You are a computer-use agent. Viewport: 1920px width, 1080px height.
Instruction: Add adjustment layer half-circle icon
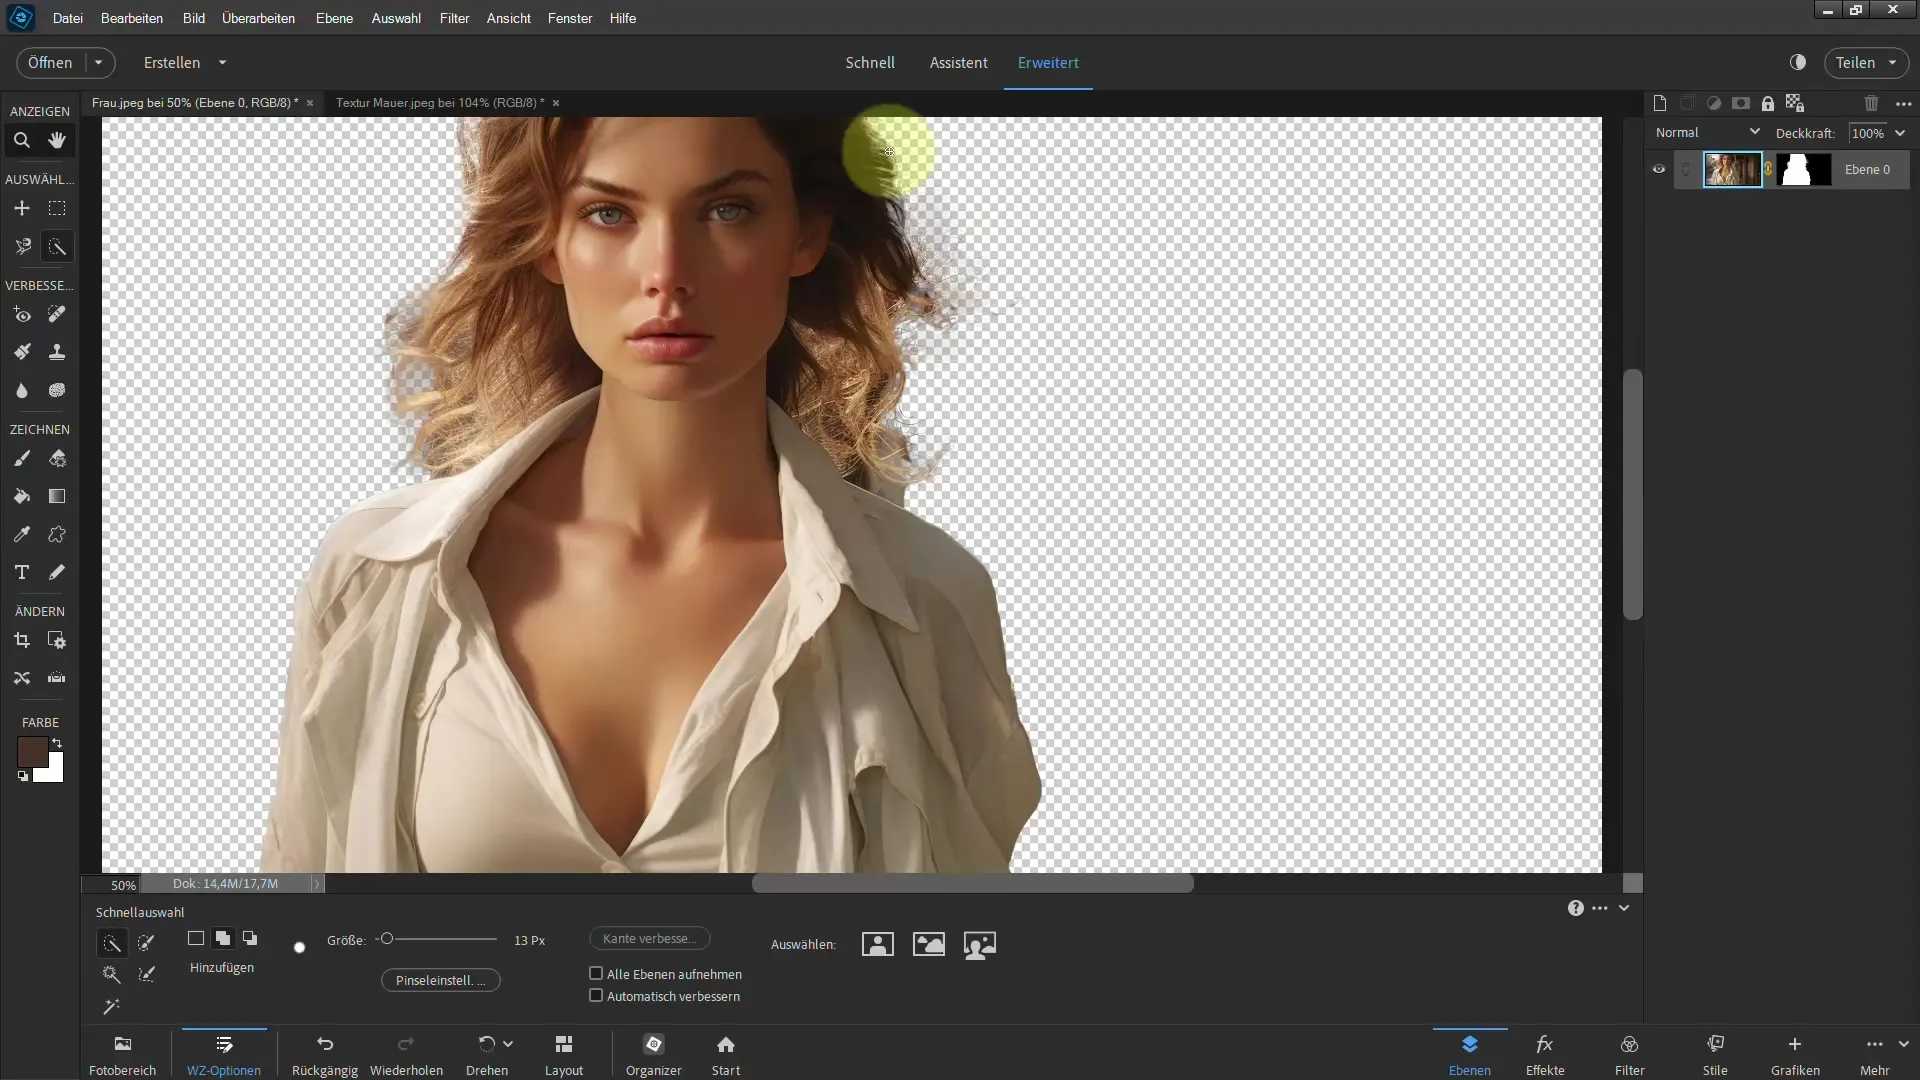coord(1714,103)
